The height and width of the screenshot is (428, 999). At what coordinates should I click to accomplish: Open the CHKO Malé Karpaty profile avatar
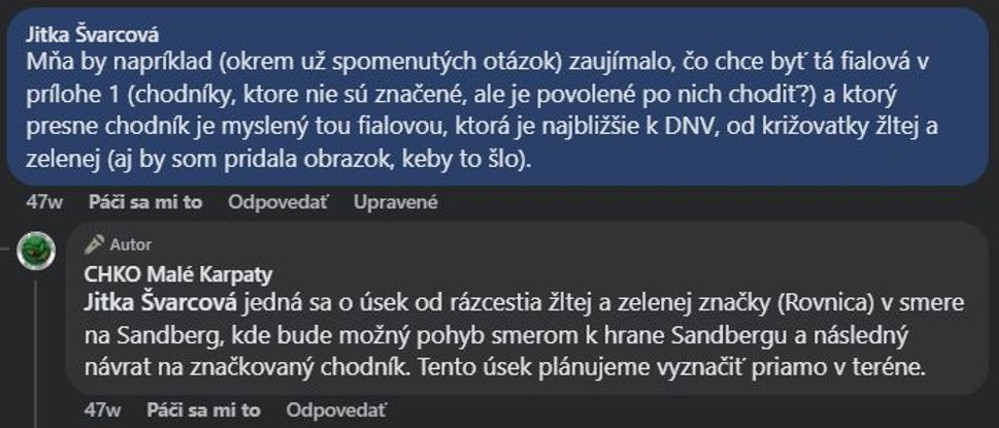point(37,249)
